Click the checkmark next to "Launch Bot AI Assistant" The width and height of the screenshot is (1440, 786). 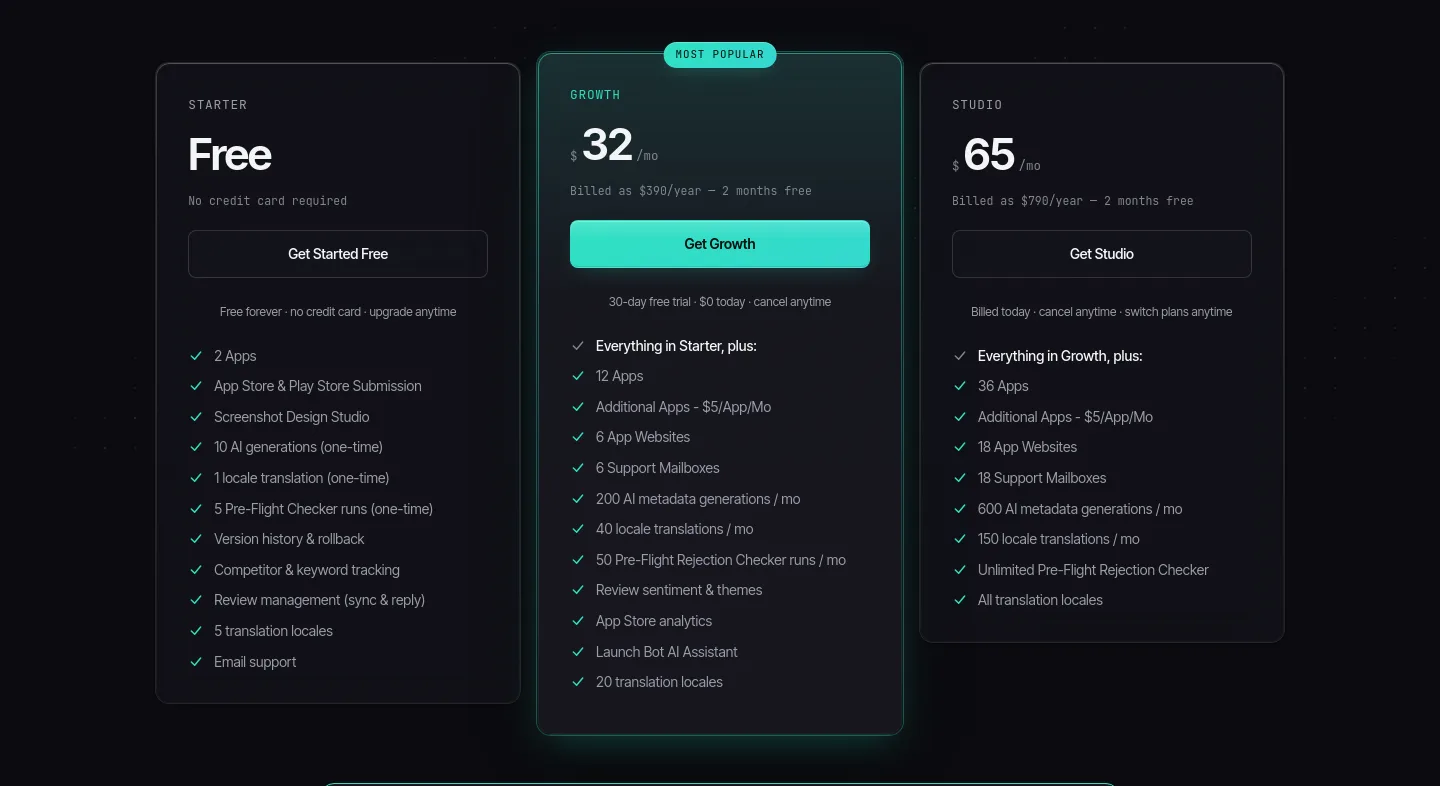pyautogui.click(x=578, y=652)
